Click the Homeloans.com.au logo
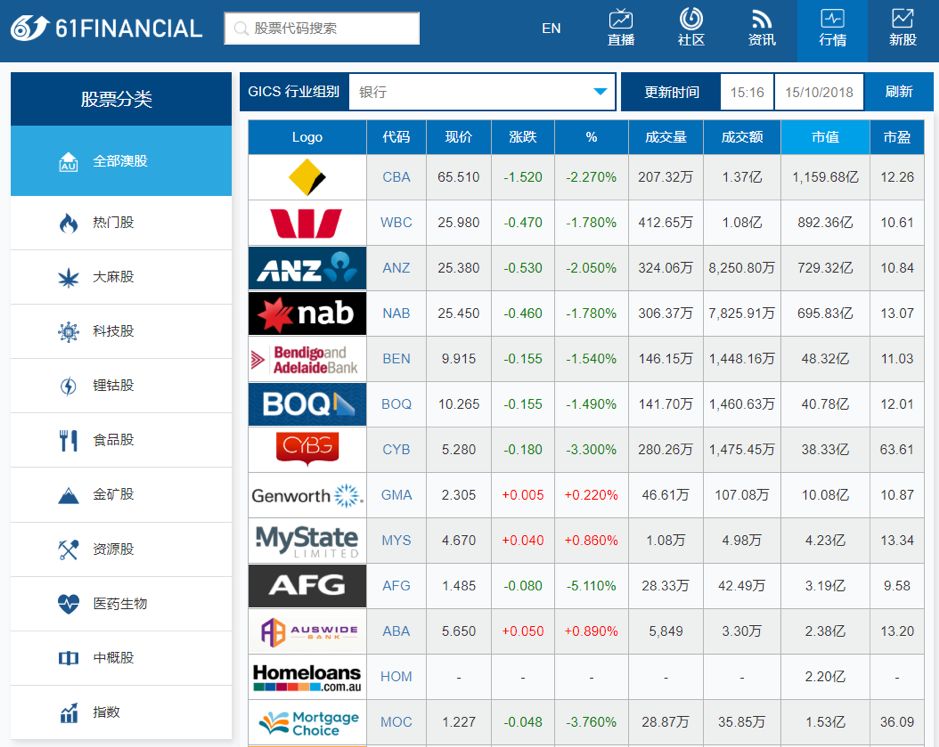Screen dimensions: 939x747 pyautogui.click(x=307, y=677)
